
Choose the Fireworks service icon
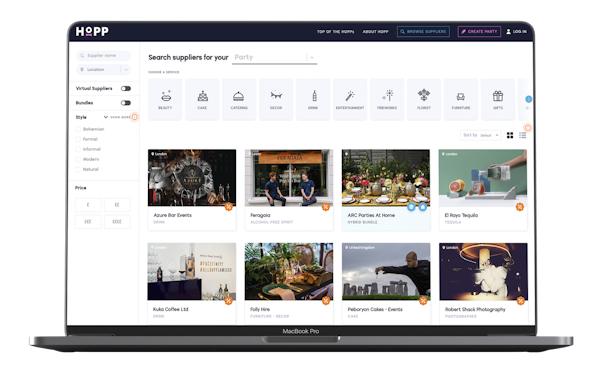pos(387,95)
